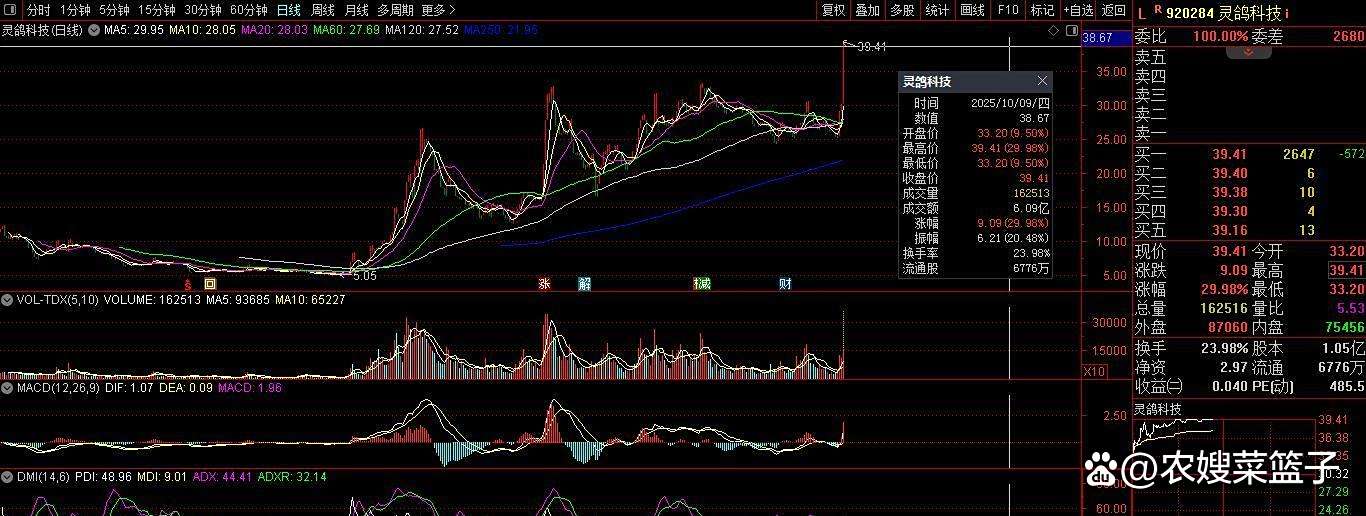
Task: Select the 月线 monthly chart tab
Action: [x=356, y=10]
